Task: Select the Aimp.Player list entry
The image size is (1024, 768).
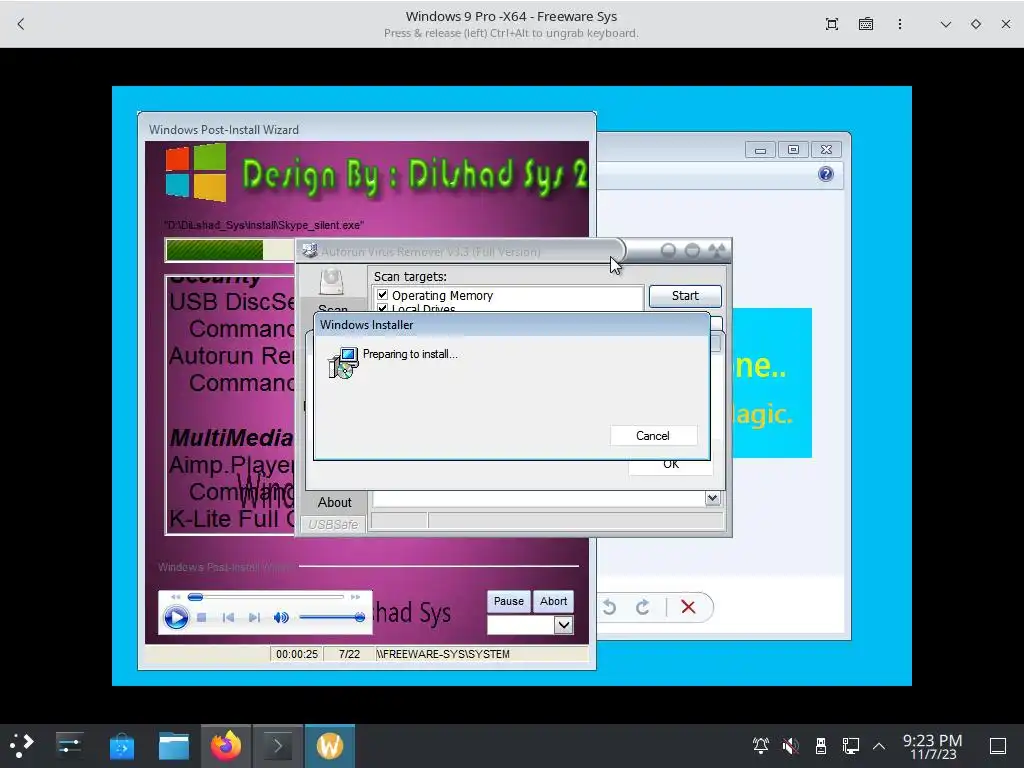Action: point(231,465)
